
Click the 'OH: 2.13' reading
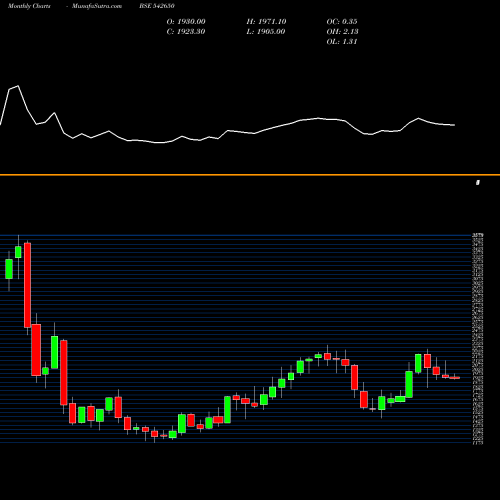tap(342, 32)
